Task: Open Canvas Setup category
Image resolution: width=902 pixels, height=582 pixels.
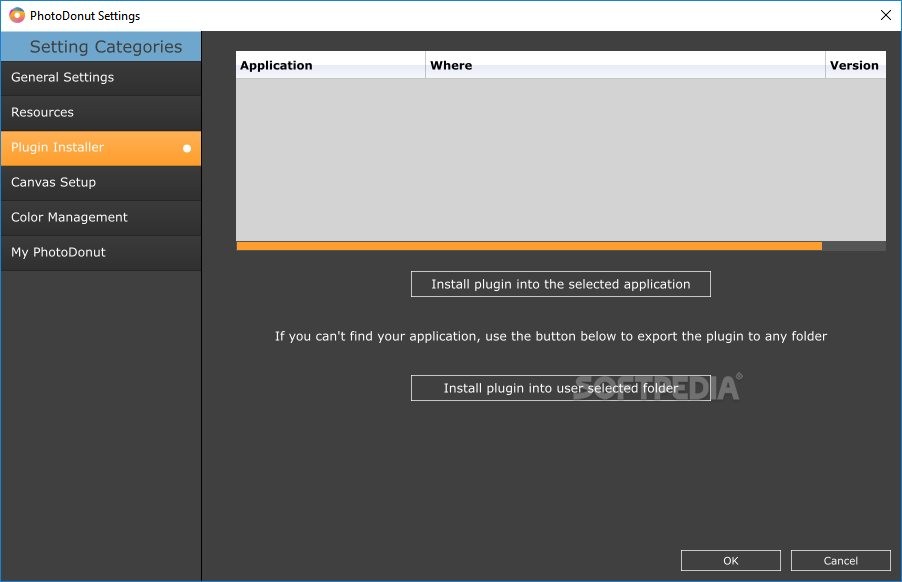Action: pos(101,183)
